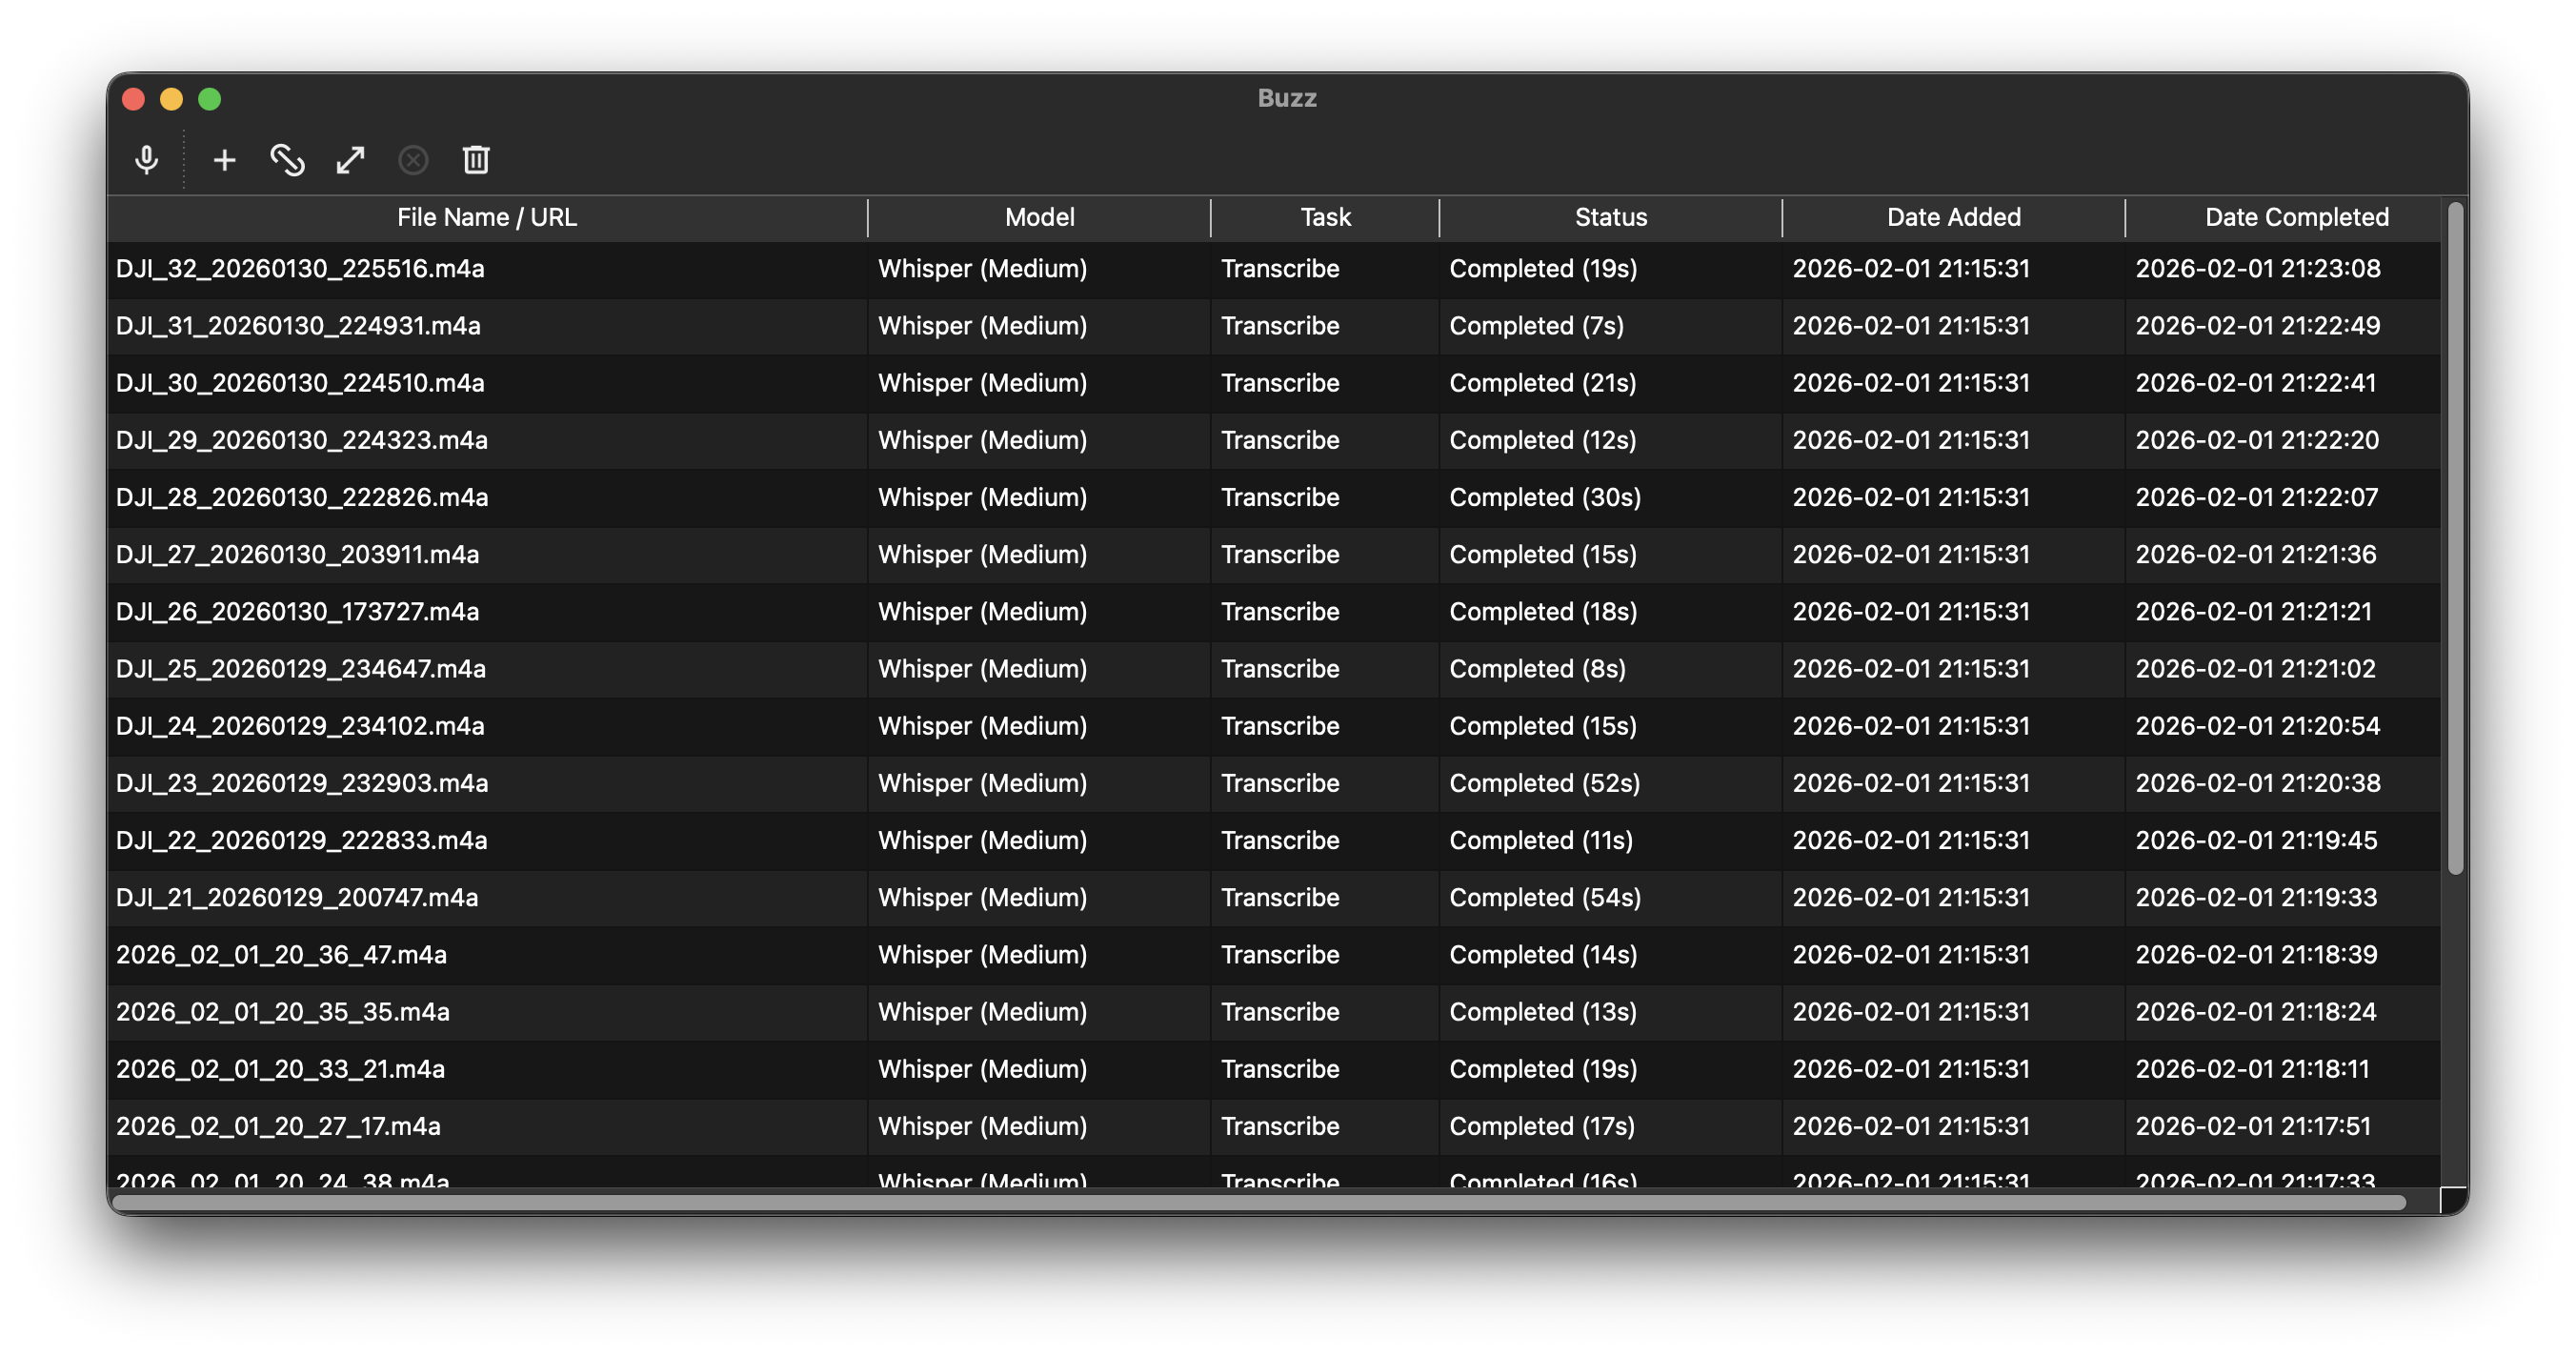Image resolution: width=2576 pixels, height=1357 pixels.
Task: Sort by the Model column header
Action: pyautogui.click(x=1039, y=217)
